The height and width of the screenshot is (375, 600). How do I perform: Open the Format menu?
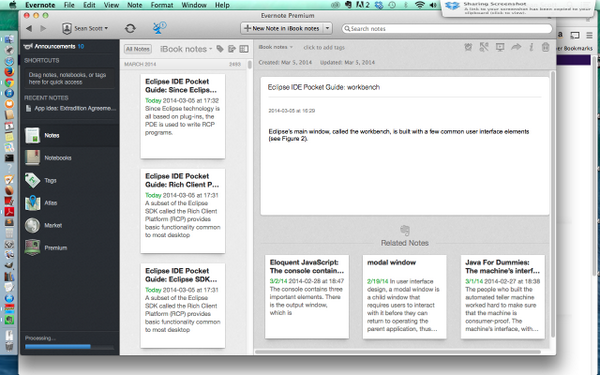(162, 5)
